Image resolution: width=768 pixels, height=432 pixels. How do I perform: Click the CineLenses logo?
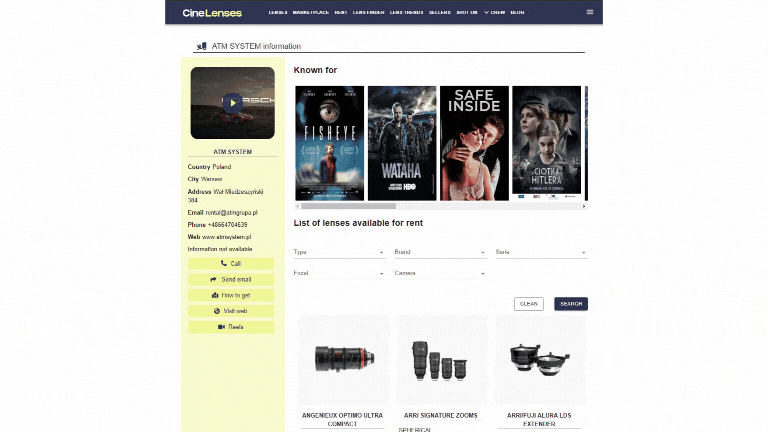click(x=212, y=12)
